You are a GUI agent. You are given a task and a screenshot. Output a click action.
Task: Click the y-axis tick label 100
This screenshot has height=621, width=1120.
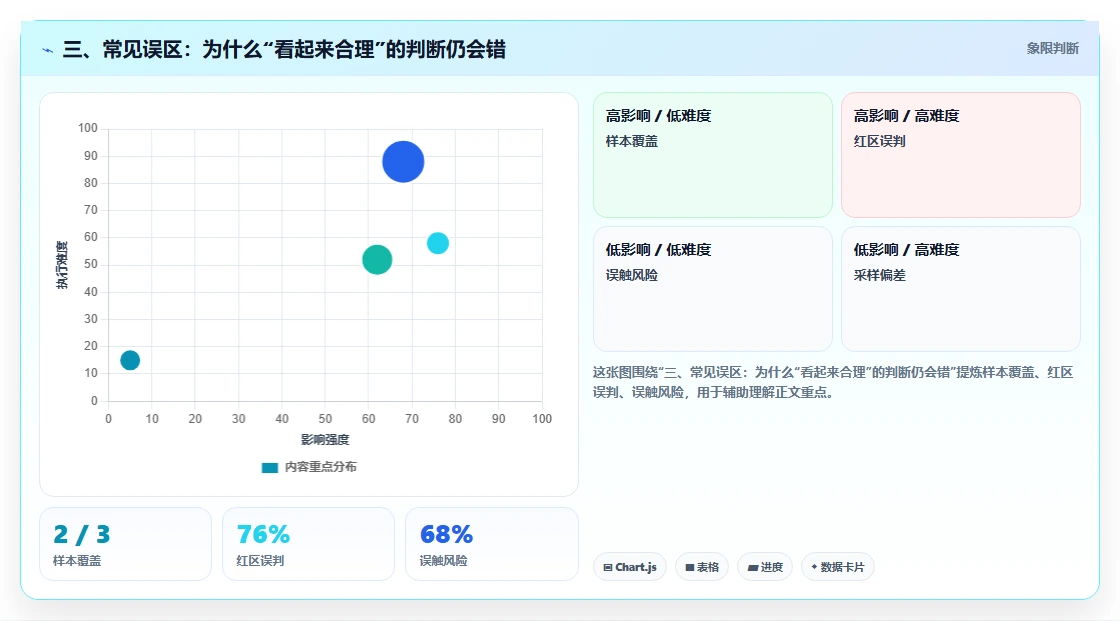coord(88,128)
